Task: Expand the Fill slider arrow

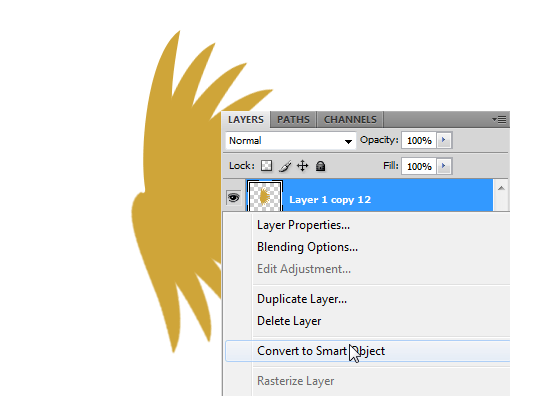Action: pyautogui.click(x=444, y=166)
